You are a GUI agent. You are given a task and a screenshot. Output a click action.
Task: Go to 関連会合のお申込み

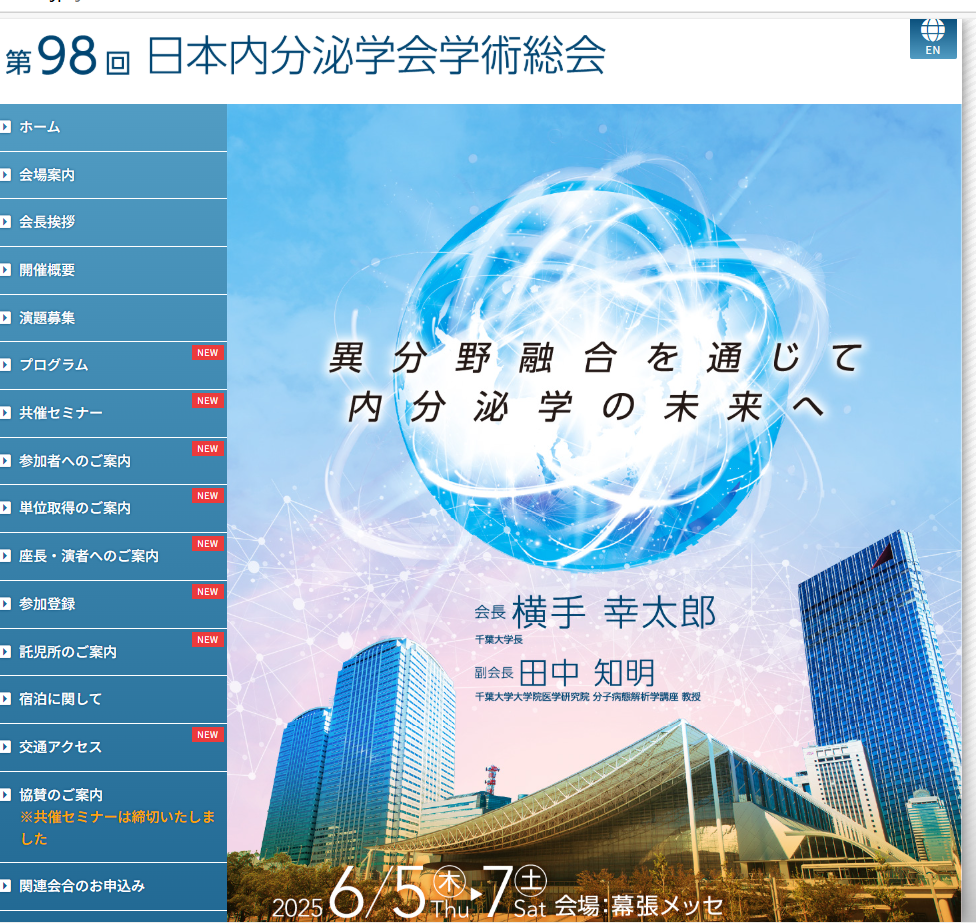(113, 887)
